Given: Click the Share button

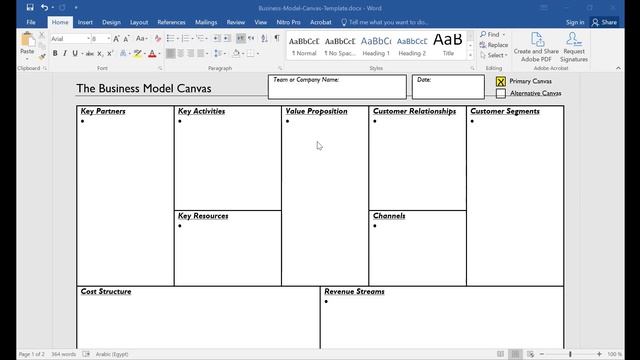Looking at the screenshot, I should [x=604, y=22].
